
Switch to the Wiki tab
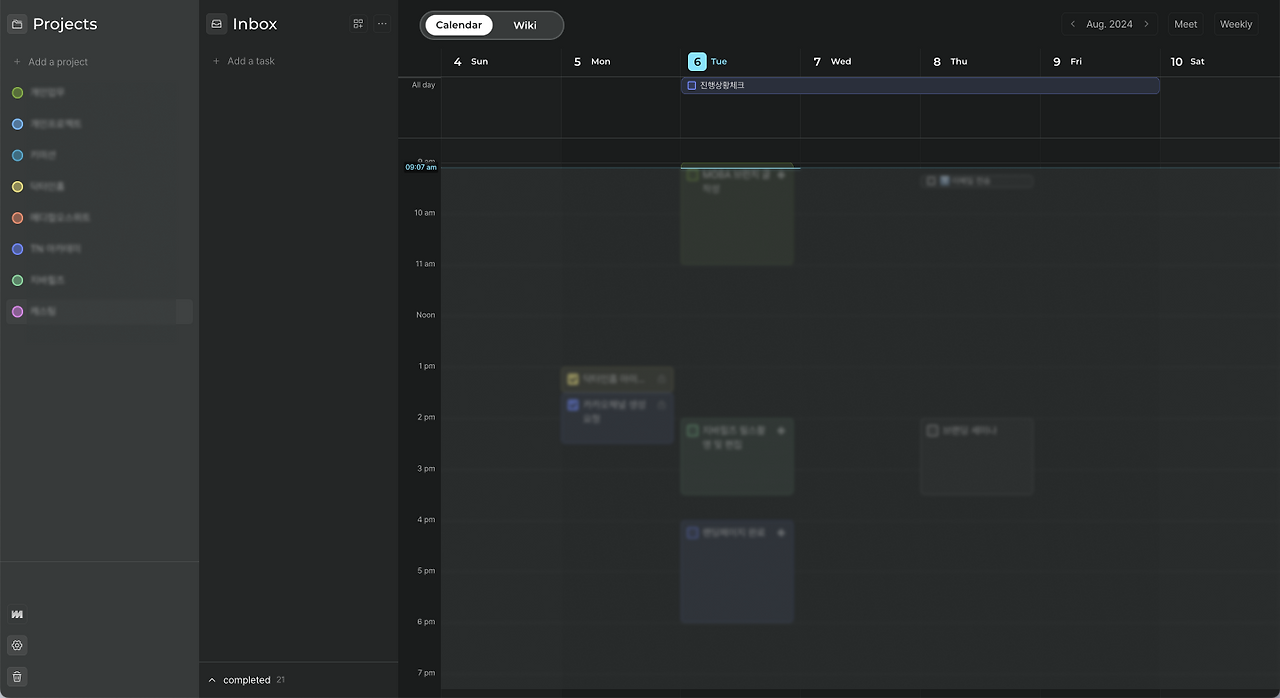tap(525, 25)
